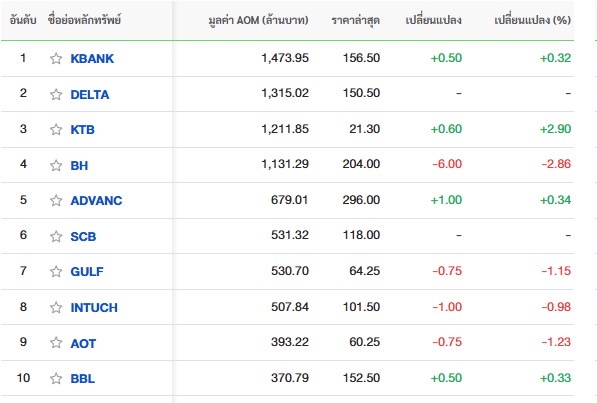This screenshot has height=403, width=597.
Task: Open the GULF stock page
Action: tap(87, 272)
